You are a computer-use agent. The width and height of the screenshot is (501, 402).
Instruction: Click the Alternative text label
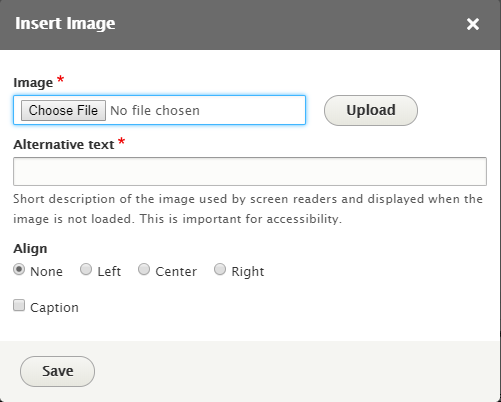pos(64,145)
